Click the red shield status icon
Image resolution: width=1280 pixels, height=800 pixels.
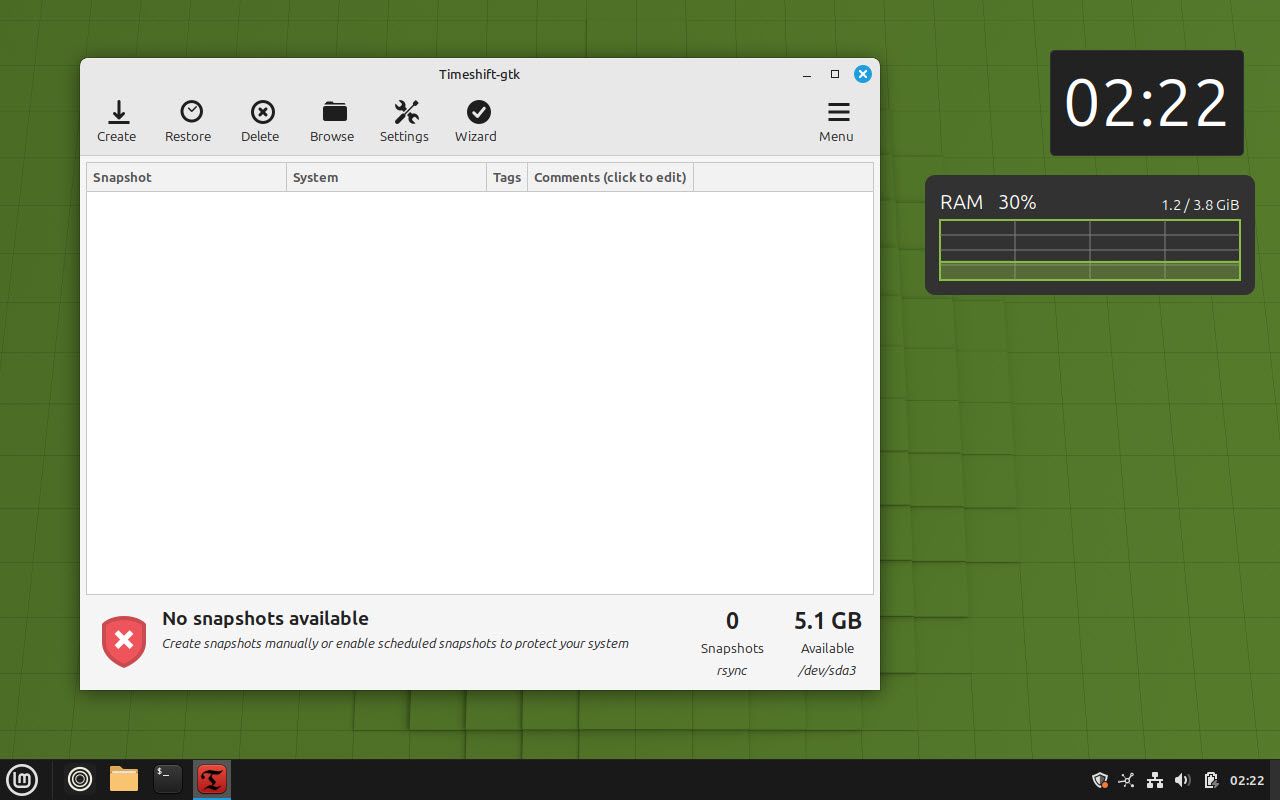124,641
